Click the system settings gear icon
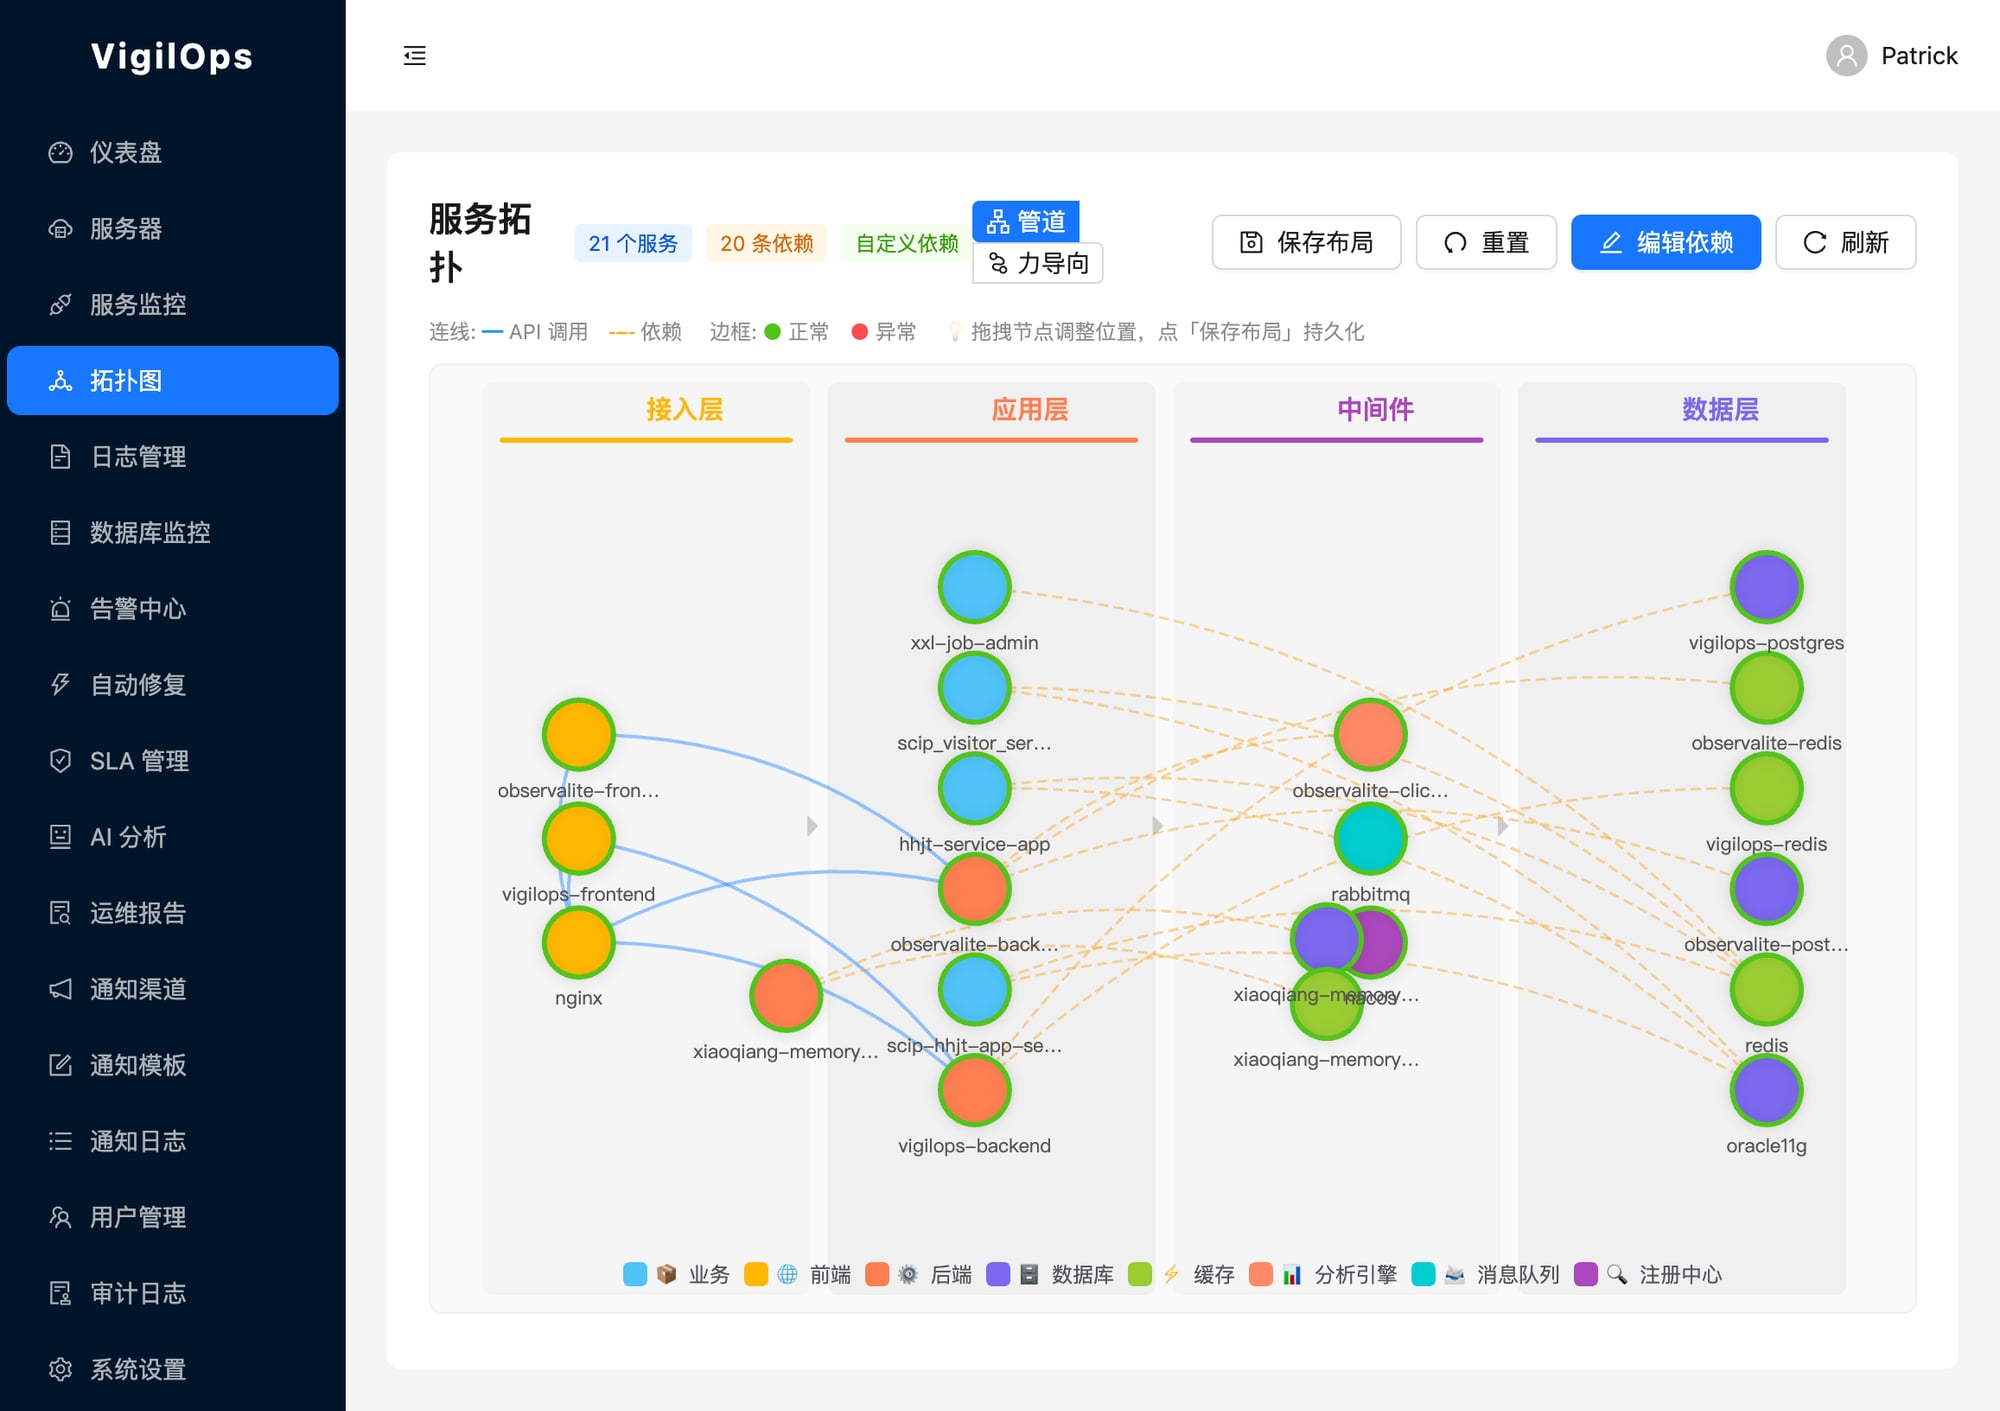Viewport: 2000px width, 1411px height. pos(60,1368)
